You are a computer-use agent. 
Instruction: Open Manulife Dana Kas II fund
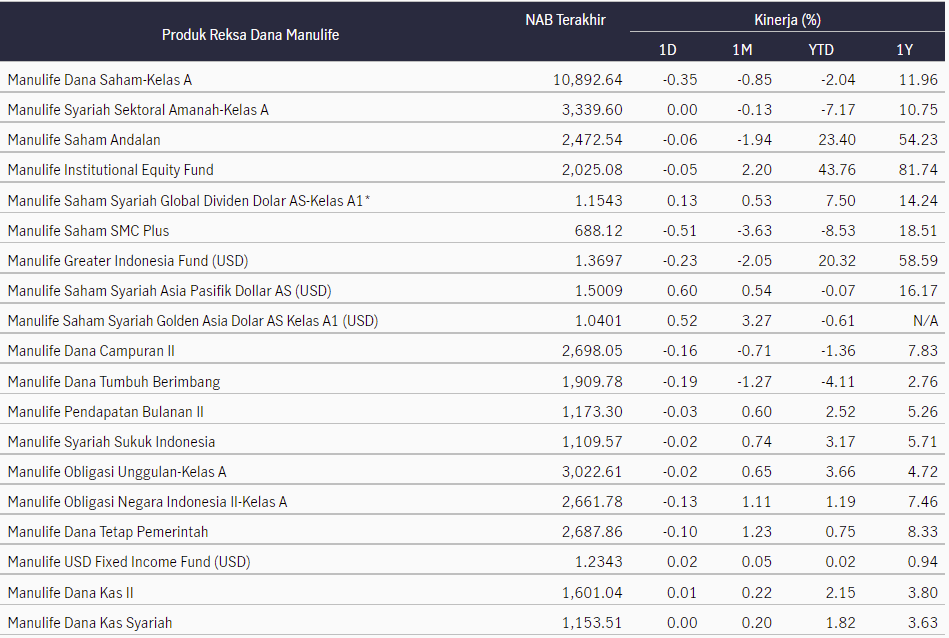[x=71, y=593]
